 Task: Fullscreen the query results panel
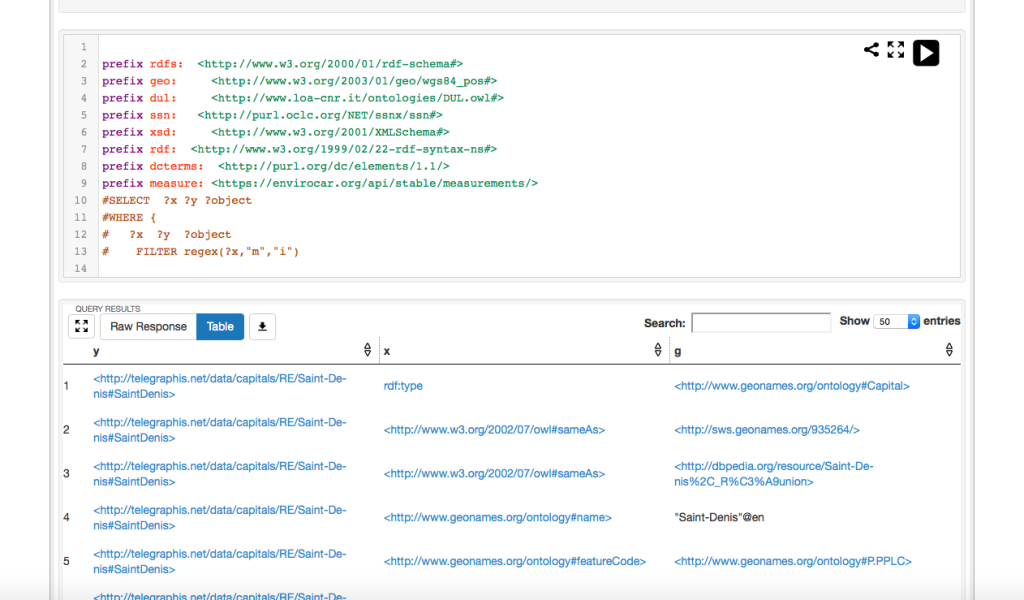tap(81, 326)
